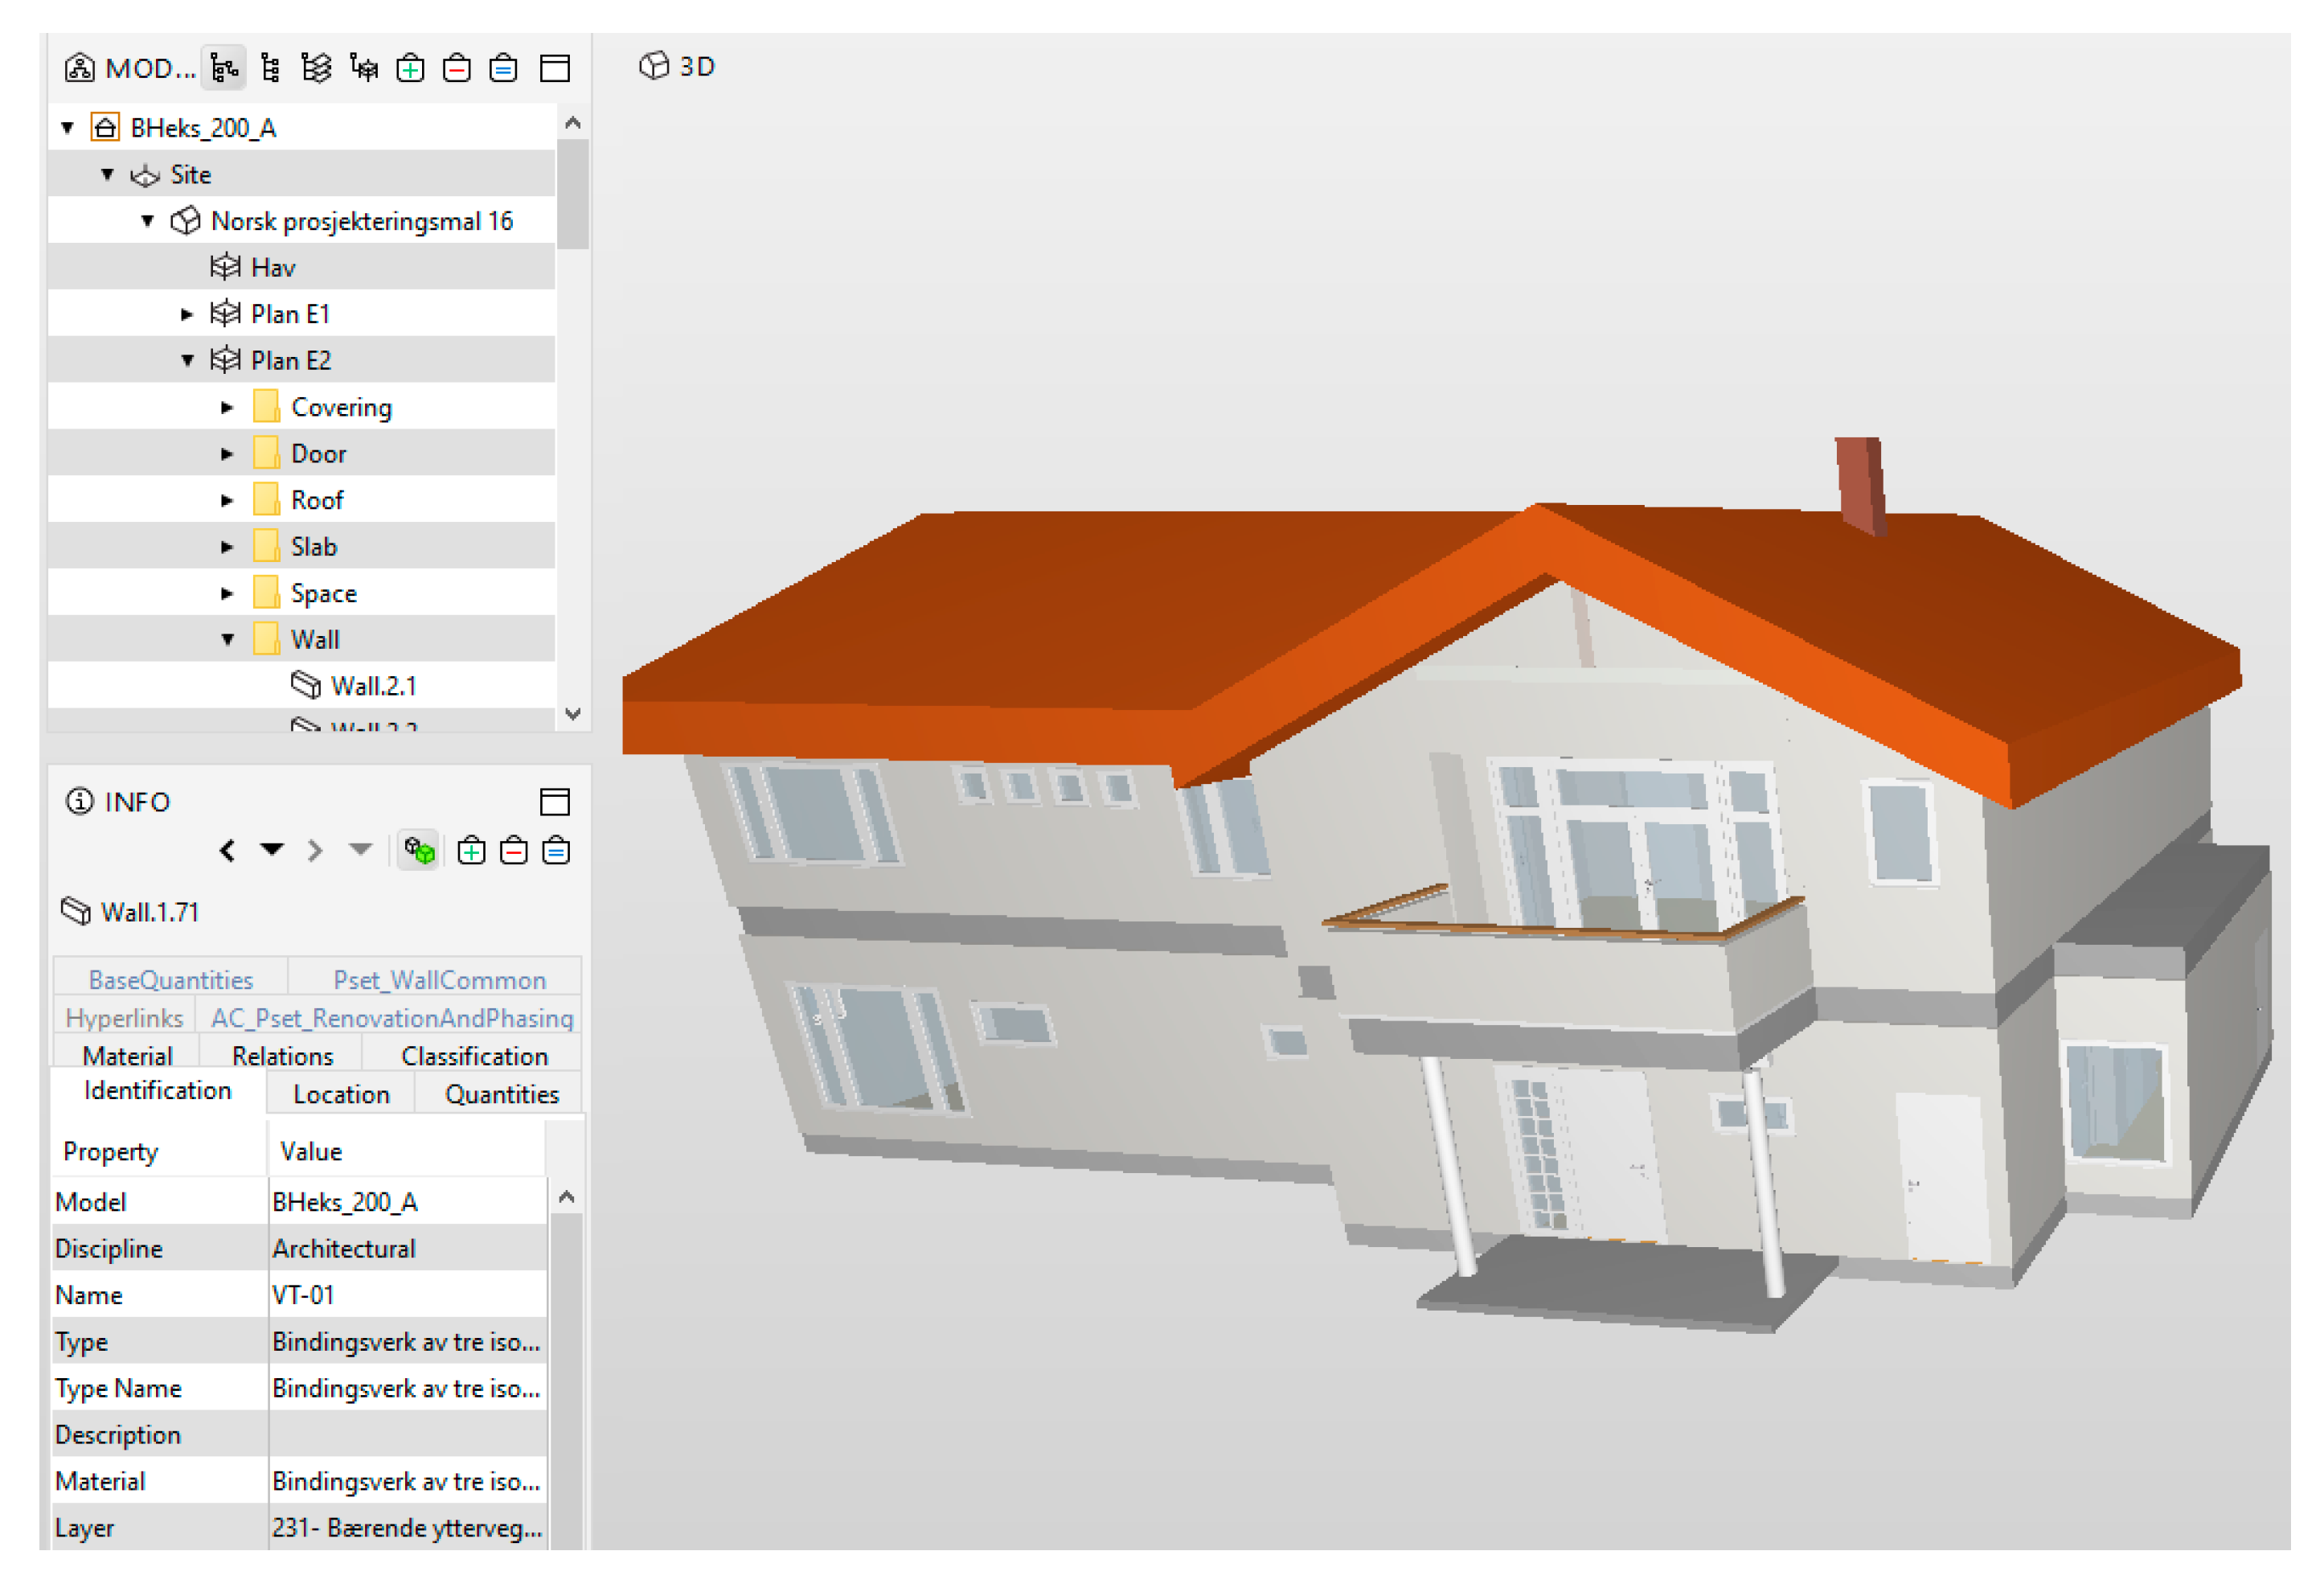Viewport: 2324px width, 1588px height.
Task: Switch model tree to layers view
Action: pyautogui.click(x=316, y=68)
